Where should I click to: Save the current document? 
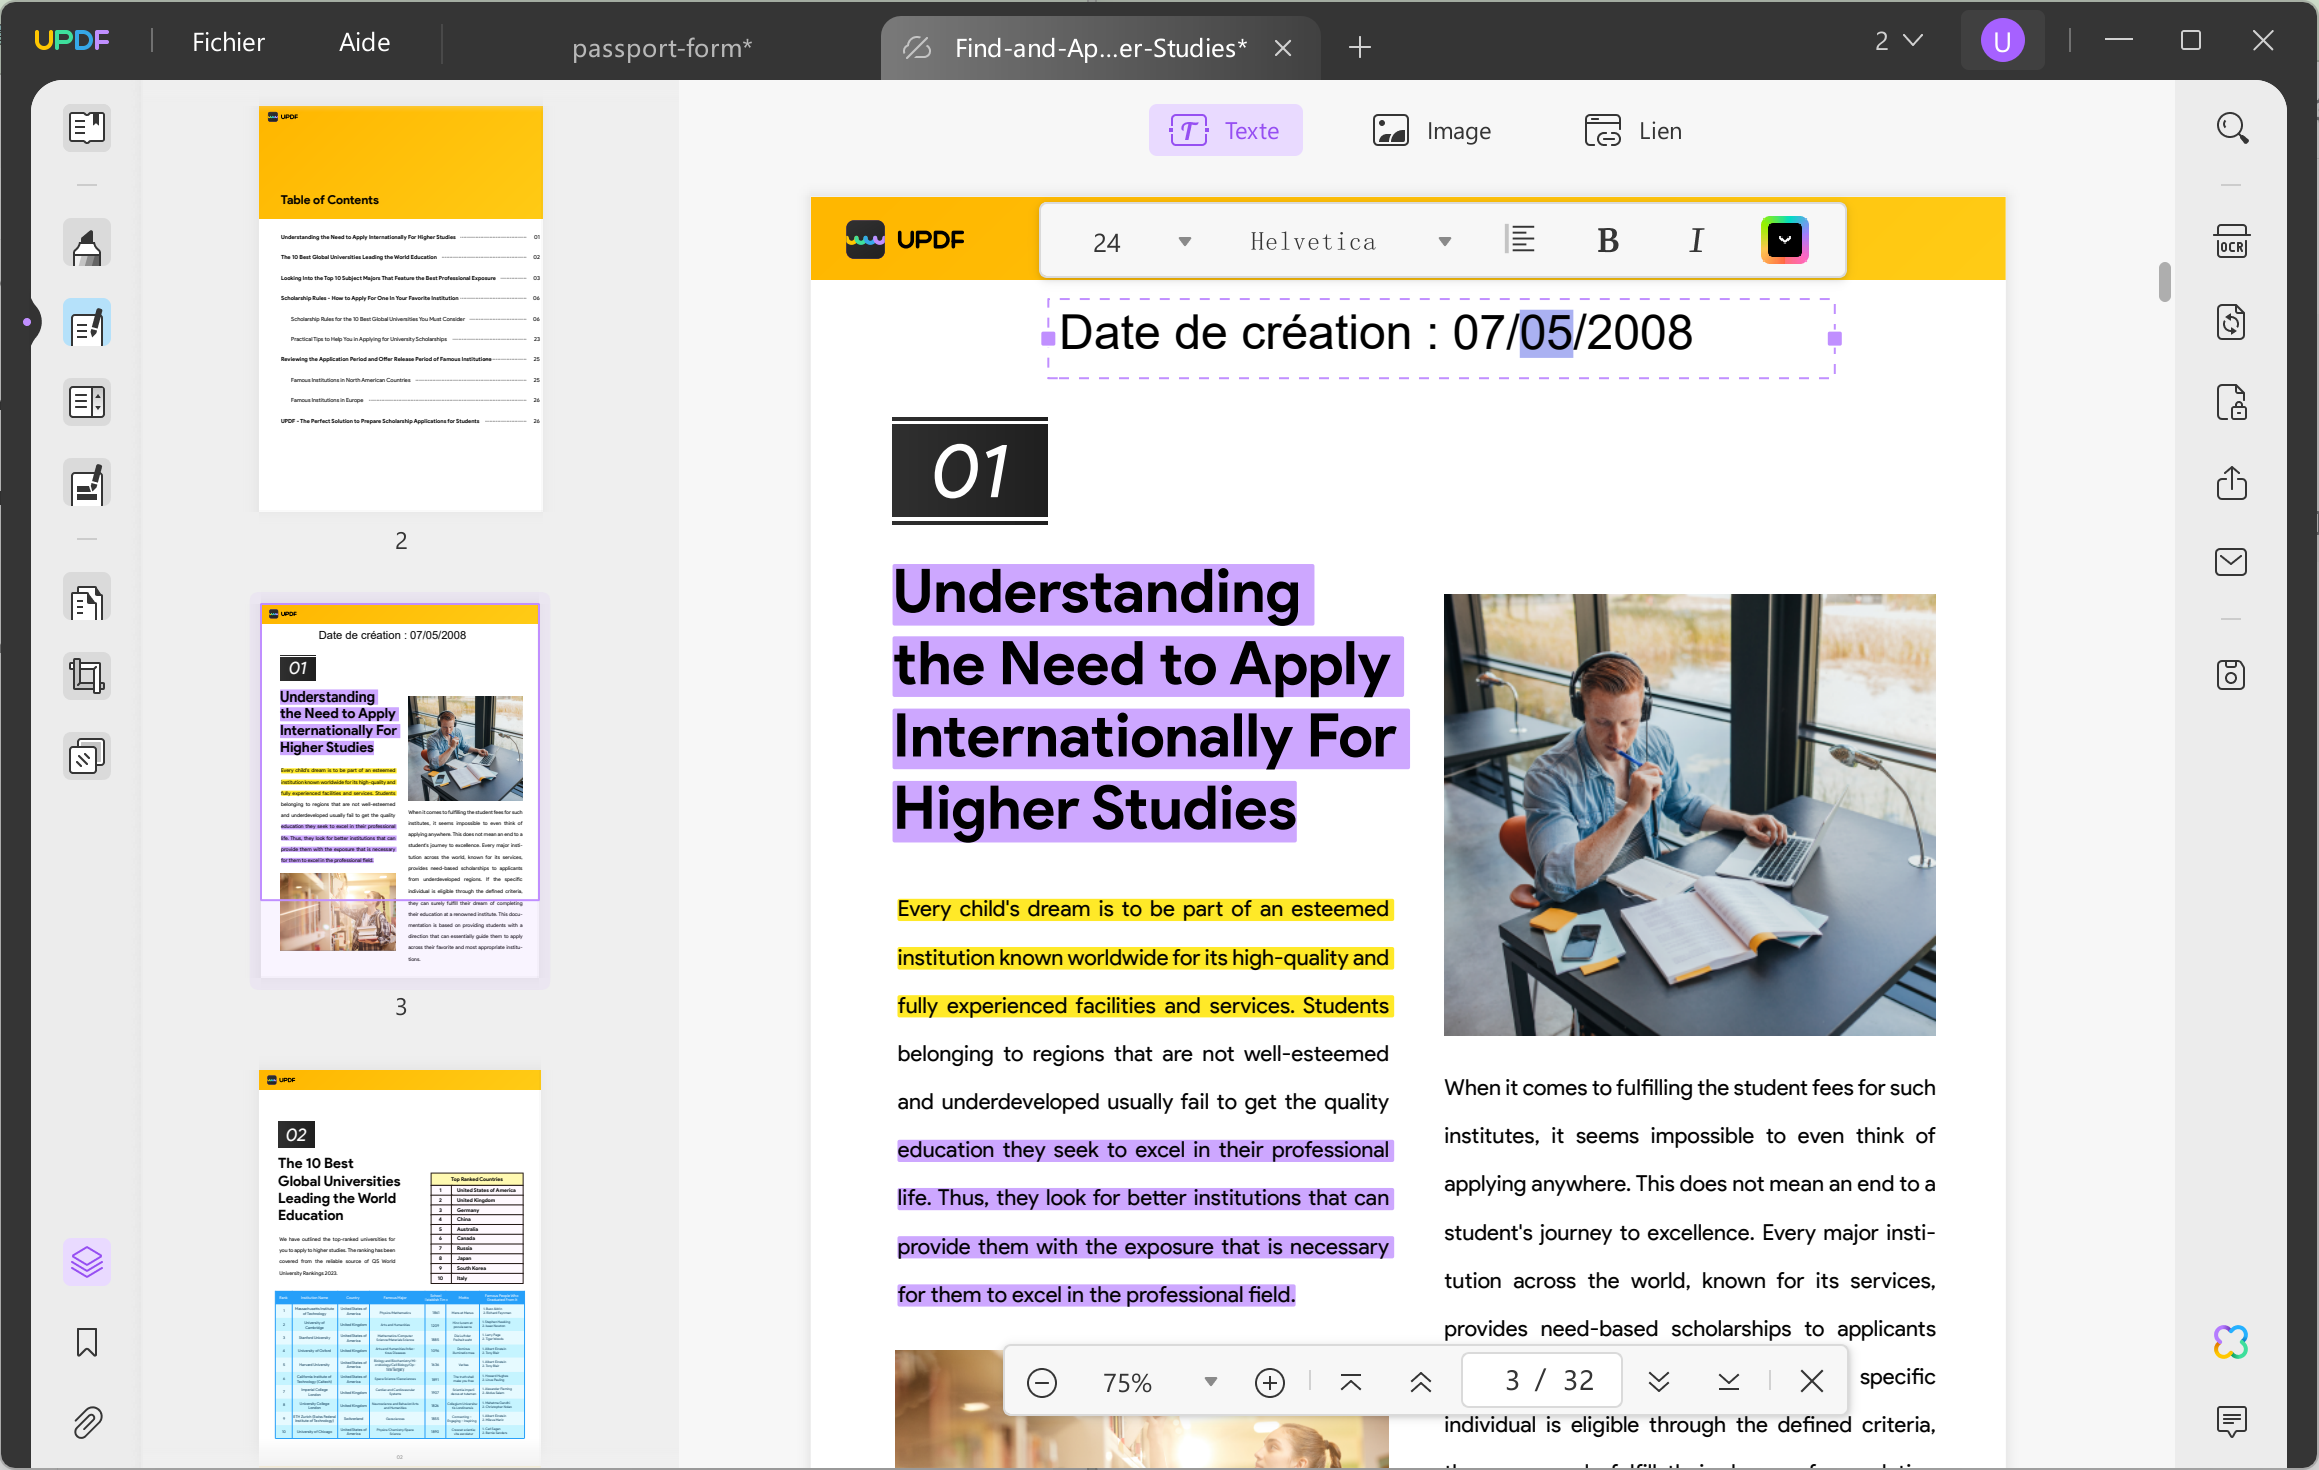(x=2232, y=675)
